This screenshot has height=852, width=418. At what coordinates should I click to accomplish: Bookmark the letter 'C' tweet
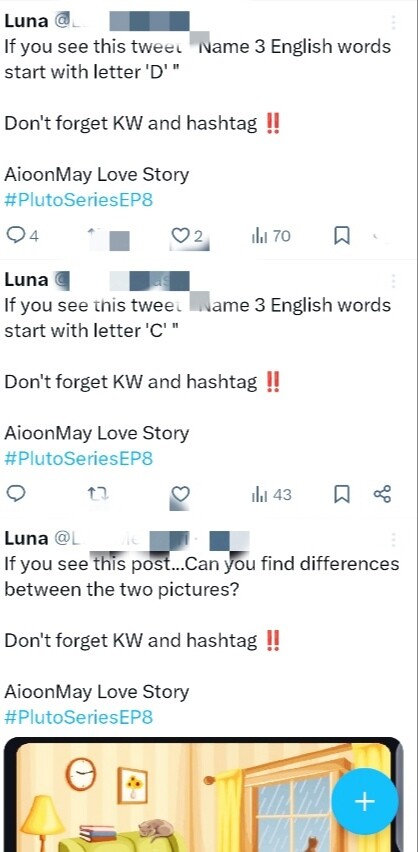point(341,494)
